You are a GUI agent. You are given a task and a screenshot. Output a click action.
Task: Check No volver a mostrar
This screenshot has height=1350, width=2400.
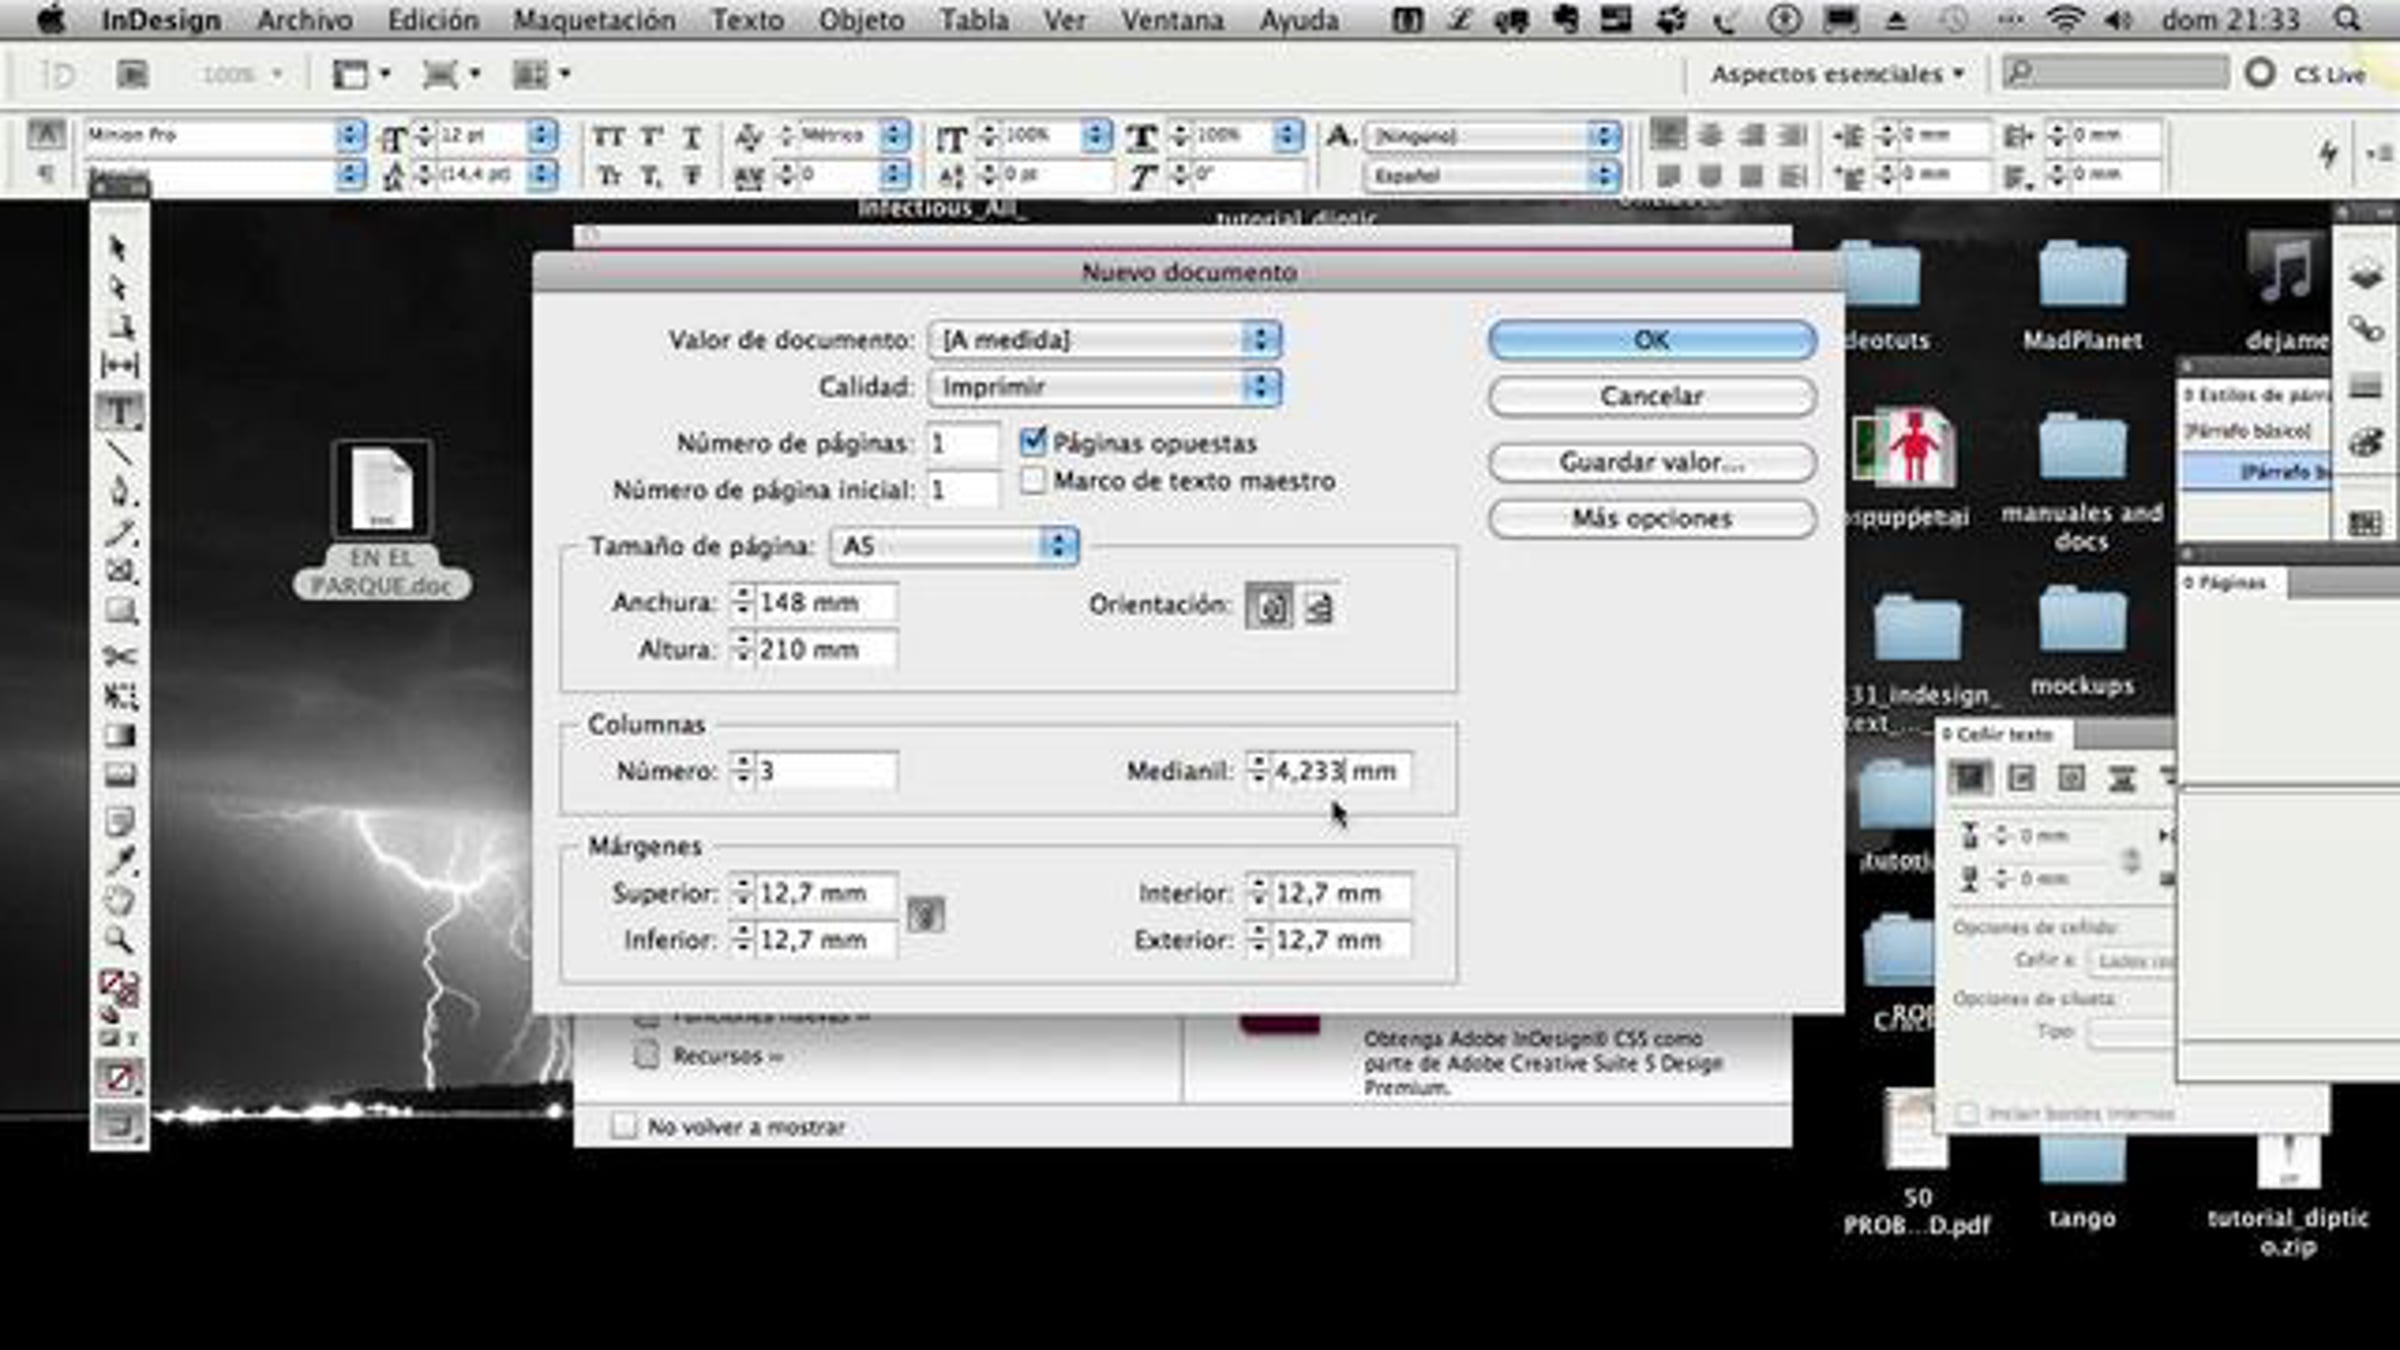(x=624, y=1127)
